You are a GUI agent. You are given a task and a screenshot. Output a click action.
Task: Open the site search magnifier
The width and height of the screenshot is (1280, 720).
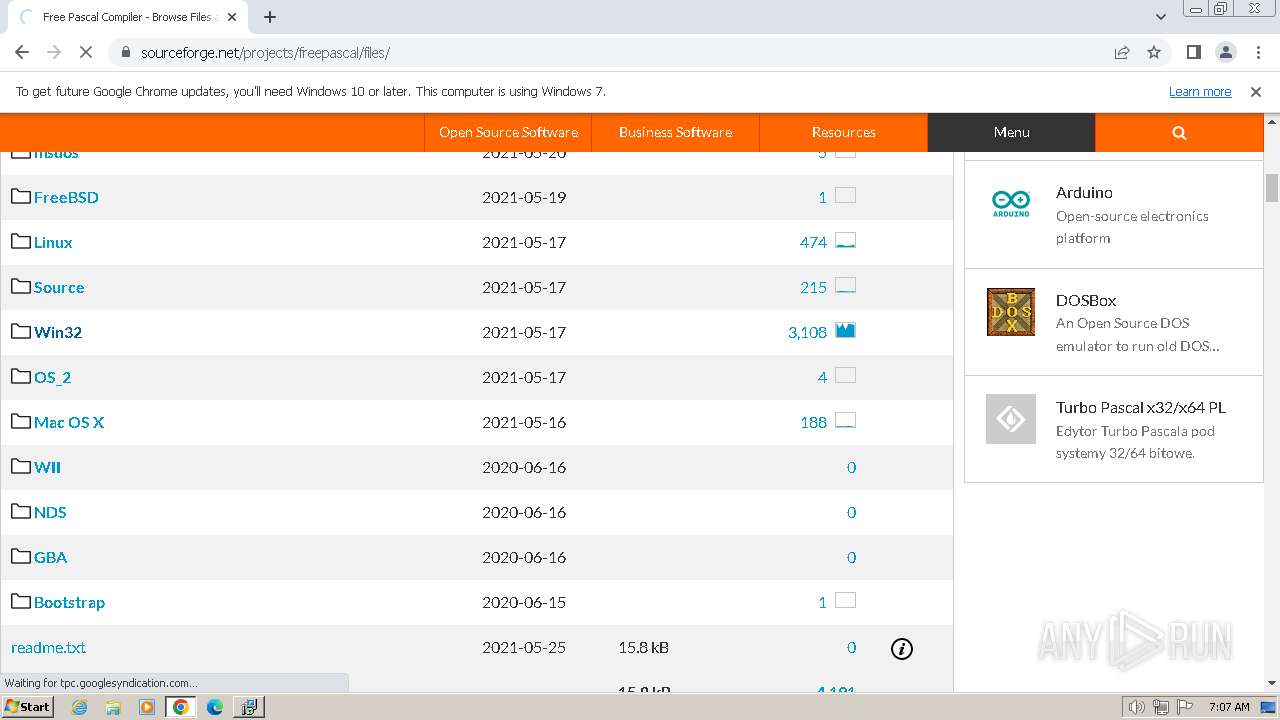click(x=1179, y=132)
